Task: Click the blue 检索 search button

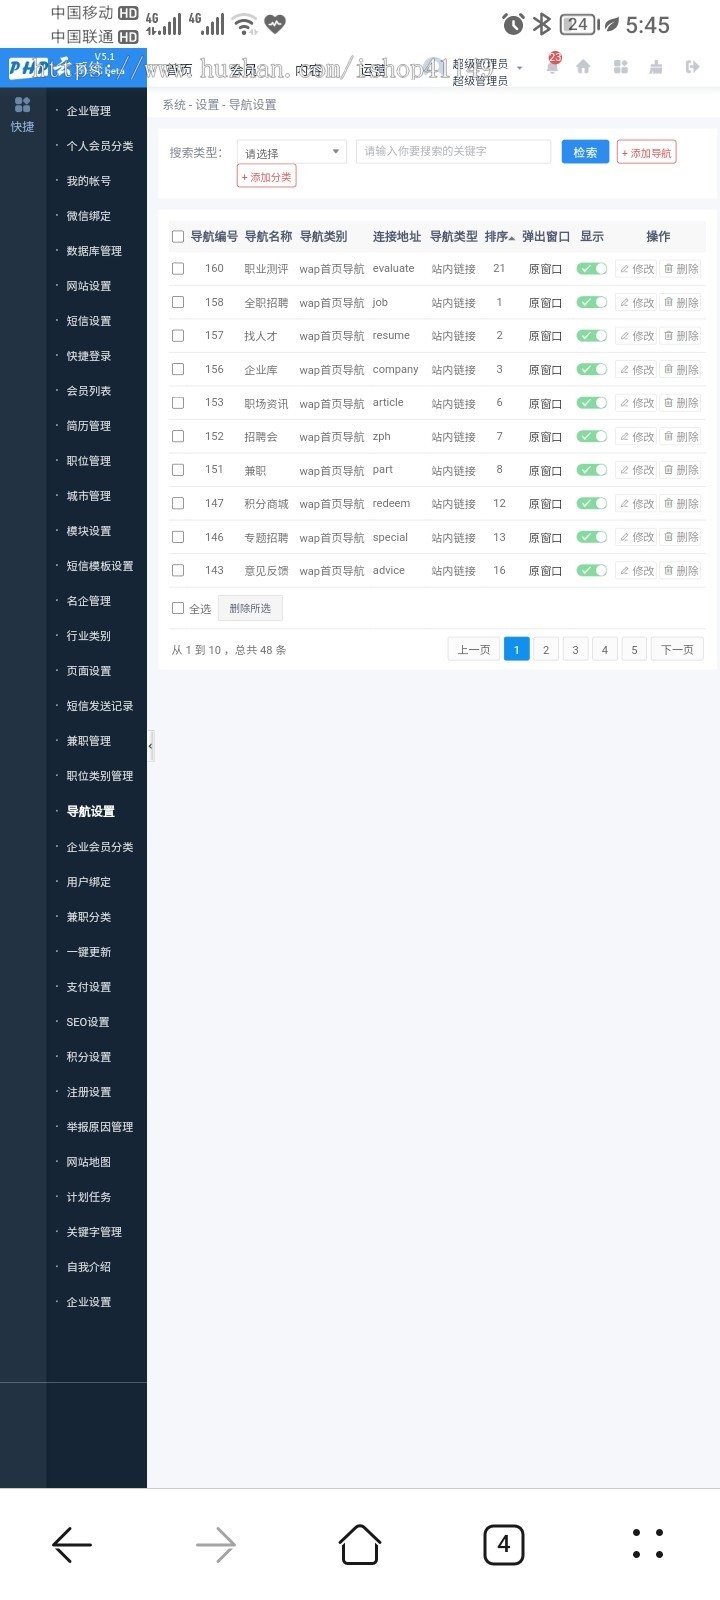Action: pyautogui.click(x=585, y=152)
